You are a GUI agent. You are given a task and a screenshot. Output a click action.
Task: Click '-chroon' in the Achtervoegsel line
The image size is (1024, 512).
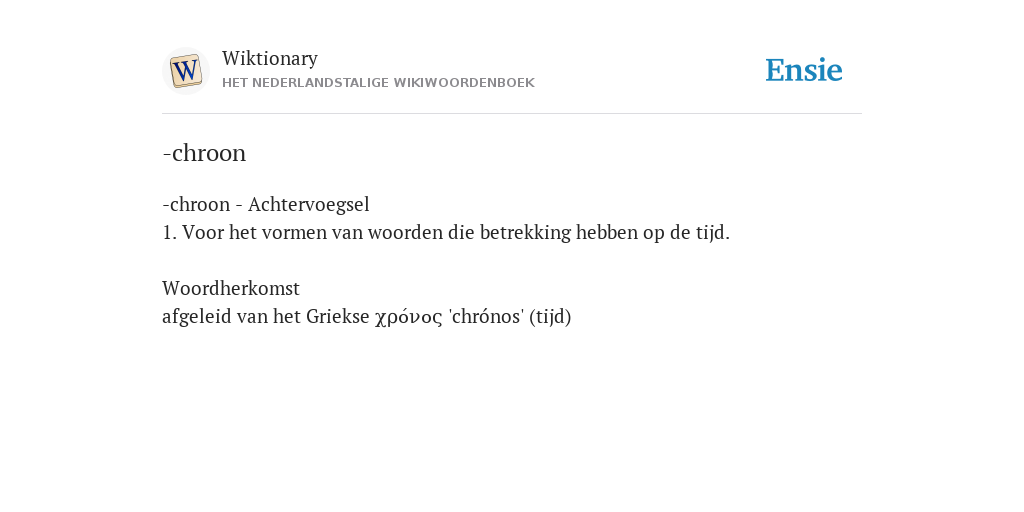coord(196,204)
